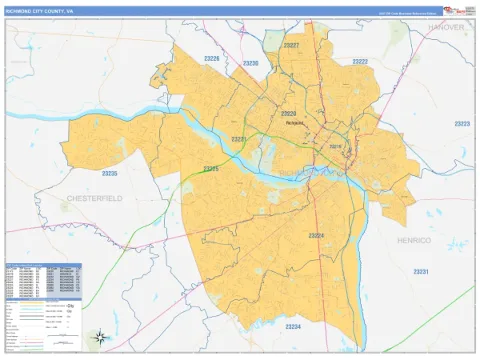
Task: Click the CHESTERFIELD county label
Action: pyautogui.click(x=95, y=199)
